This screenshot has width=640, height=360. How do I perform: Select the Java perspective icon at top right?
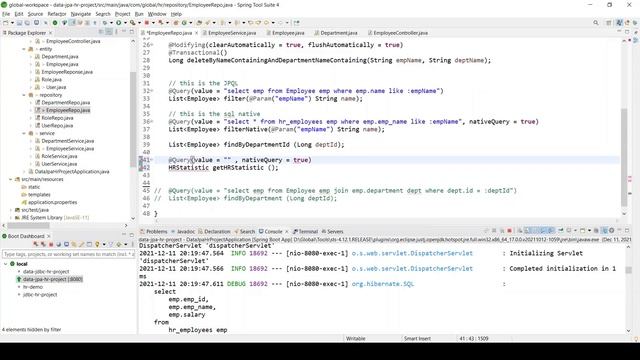coord(620,23)
